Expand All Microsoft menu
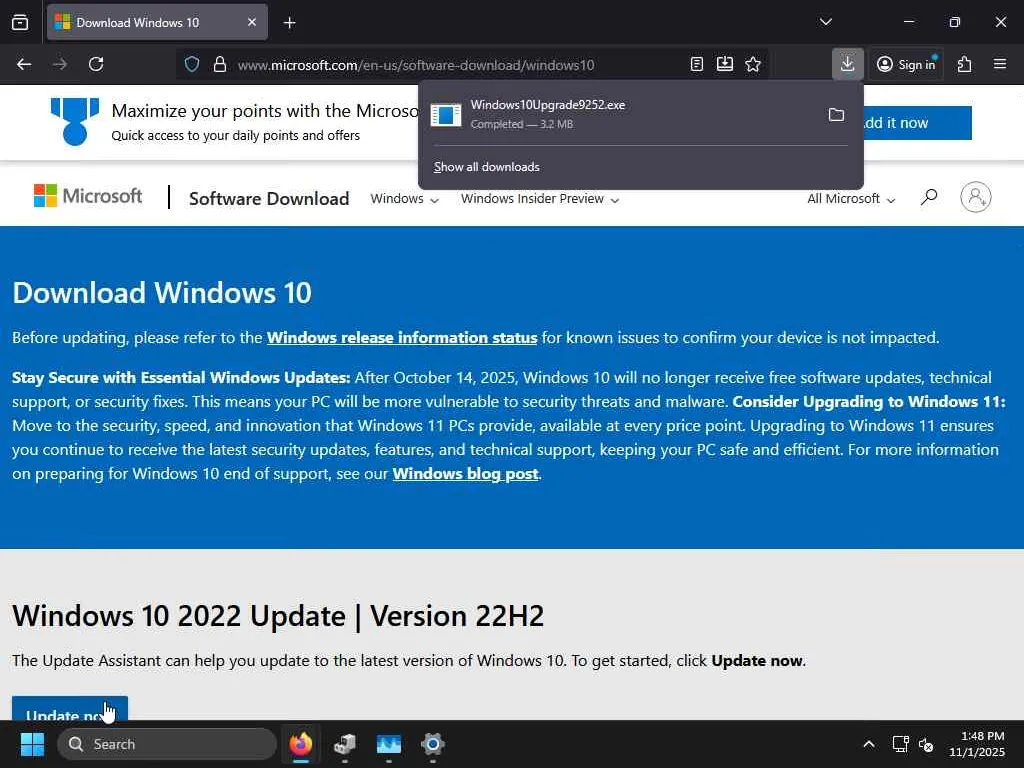This screenshot has width=1024, height=768. click(850, 199)
